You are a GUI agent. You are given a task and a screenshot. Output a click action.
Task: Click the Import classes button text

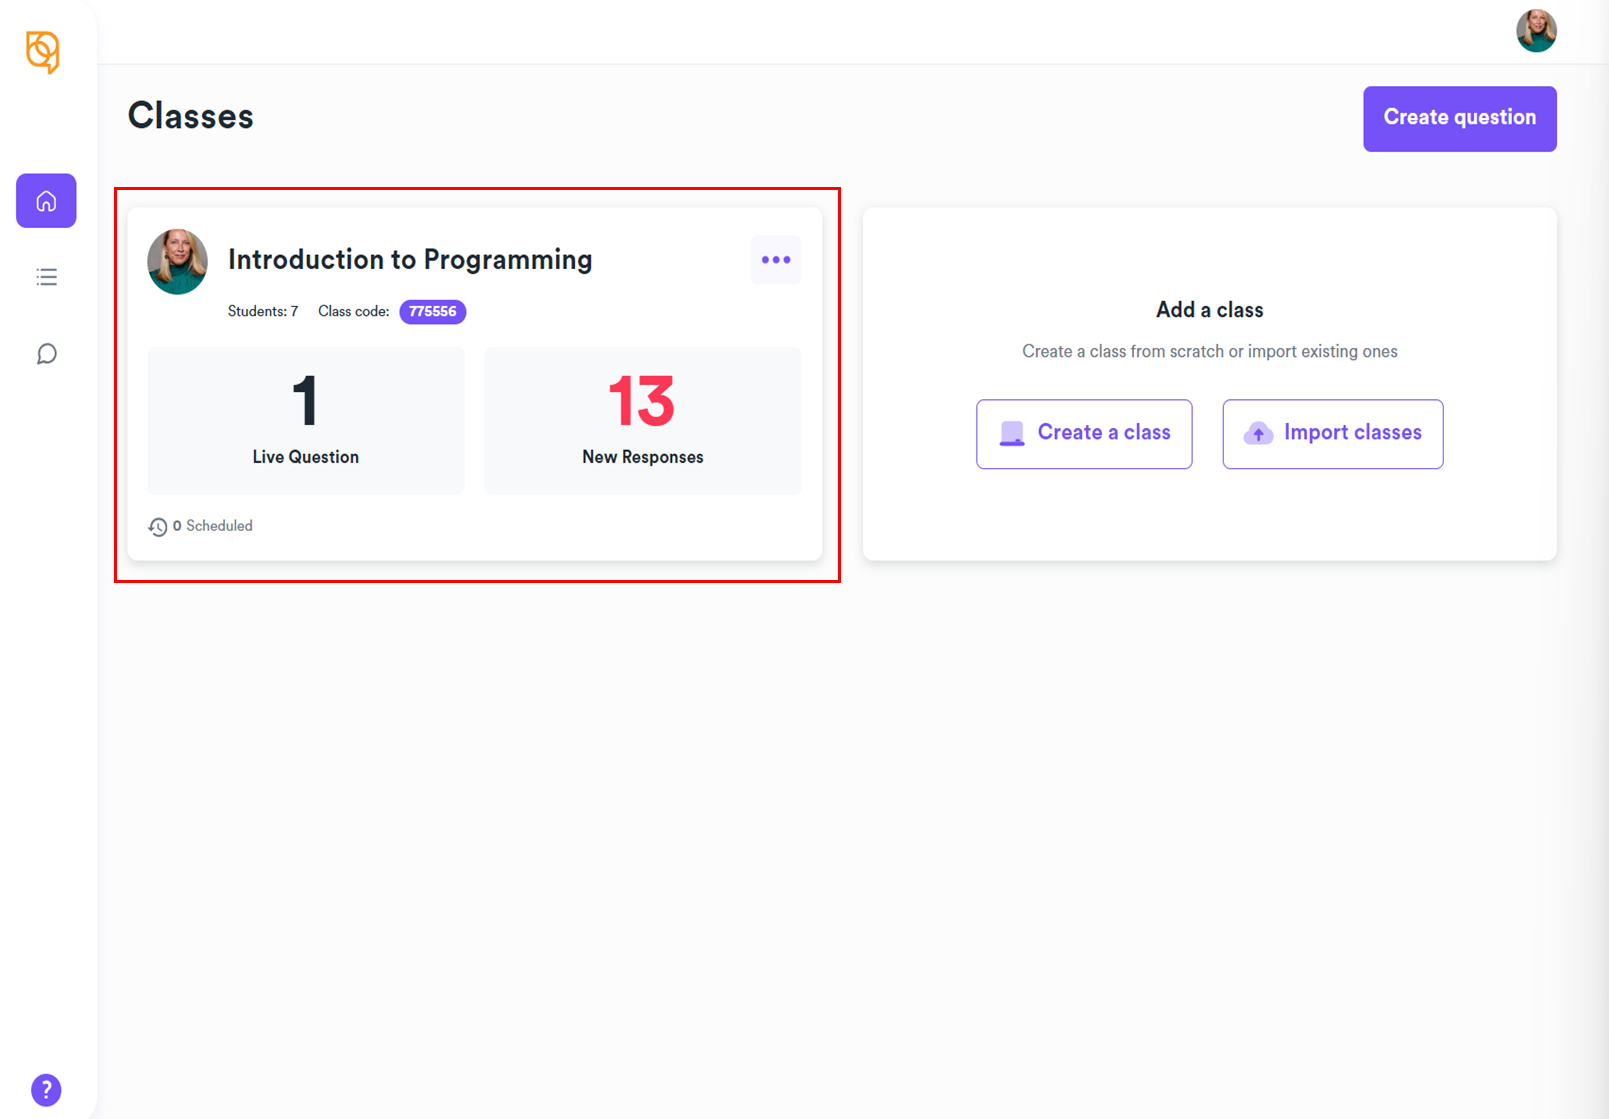tap(1352, 432)
